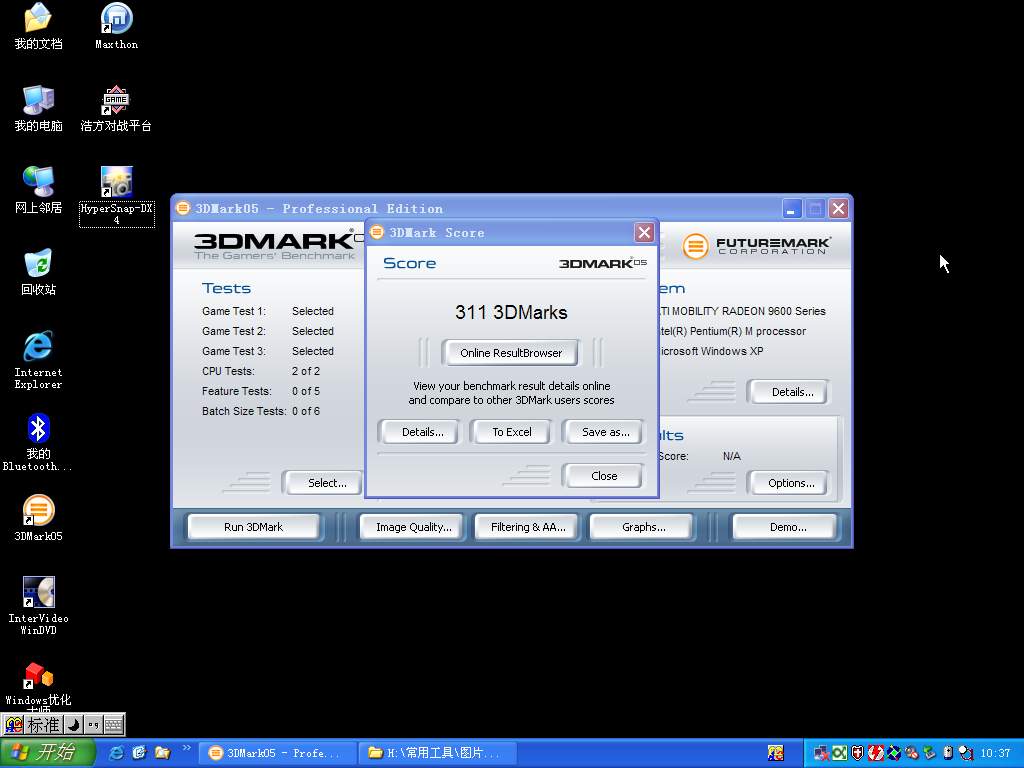Click the 3DMark05 main window title bar
Image resolution: width=1024 pixels, height=768 pixels.
[477, 208]
